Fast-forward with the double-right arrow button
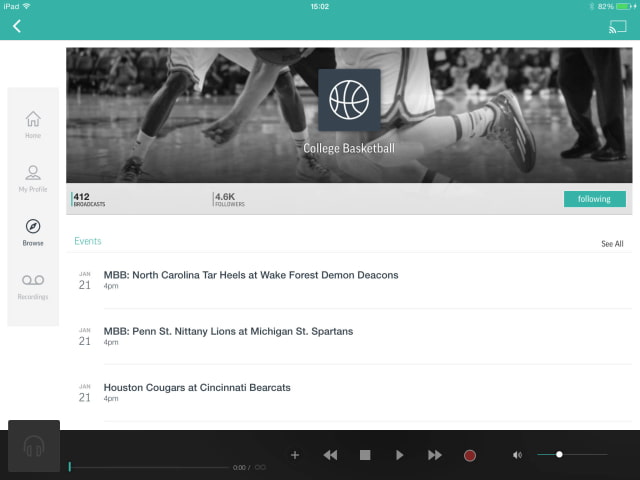 (435, 455)
